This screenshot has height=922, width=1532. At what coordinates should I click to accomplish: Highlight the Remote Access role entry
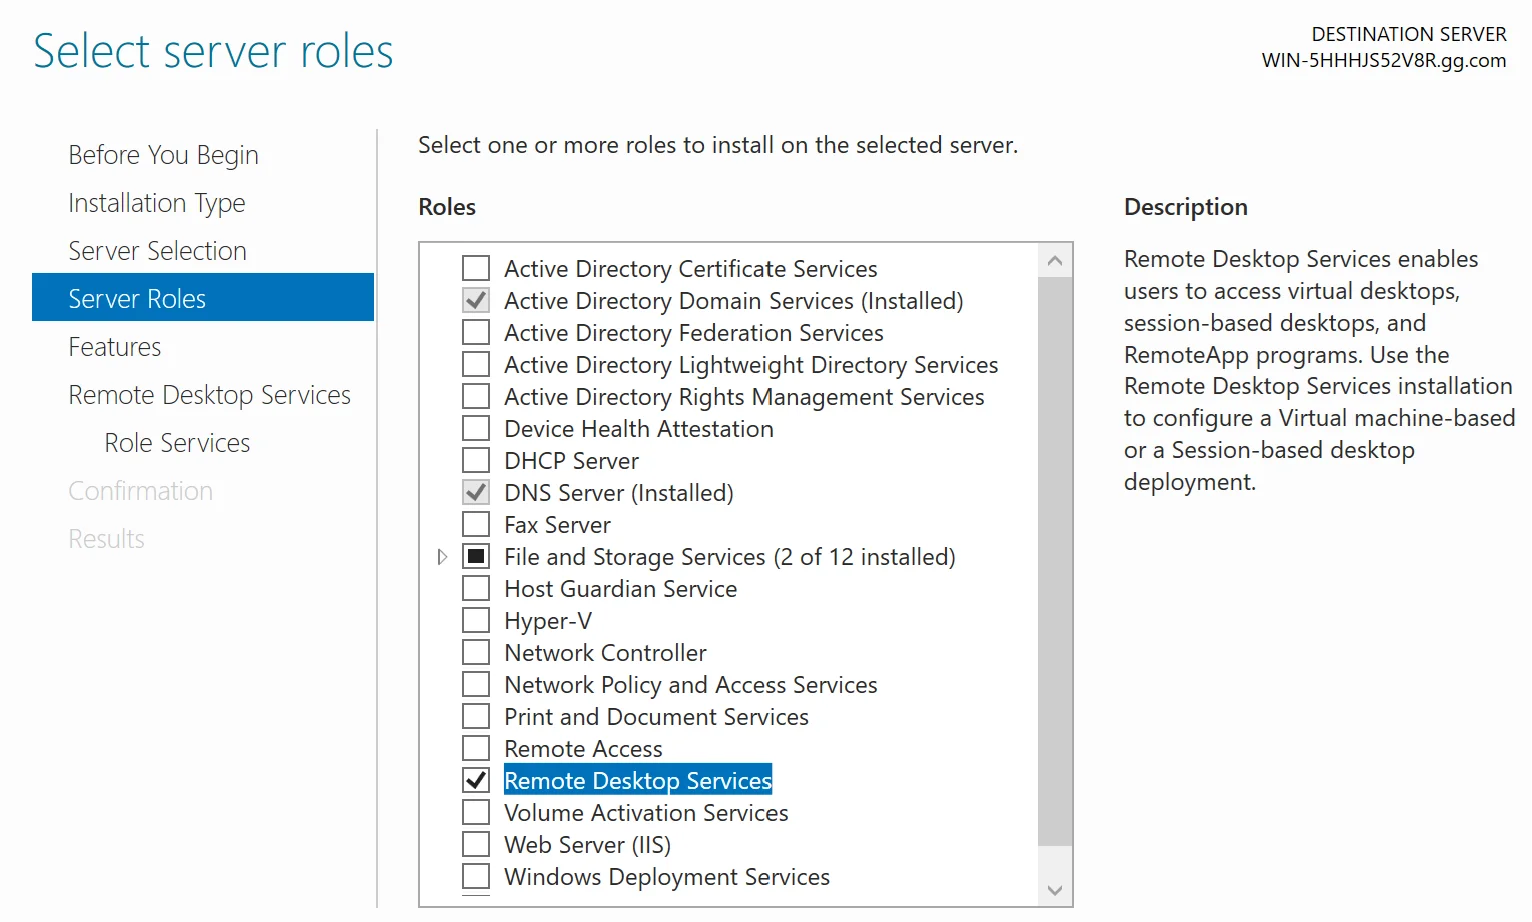(583, 749)
